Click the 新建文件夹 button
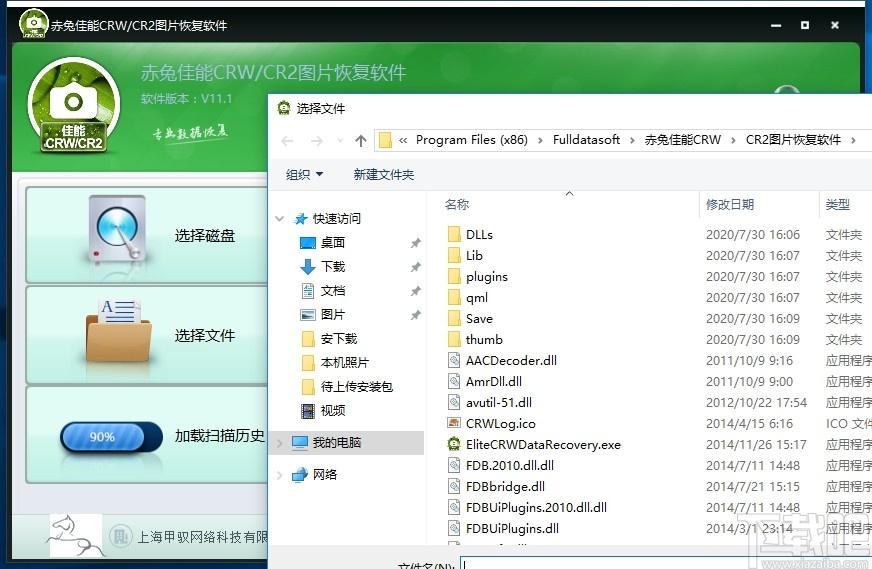This screenshot has width=872, height=569. 384,175
